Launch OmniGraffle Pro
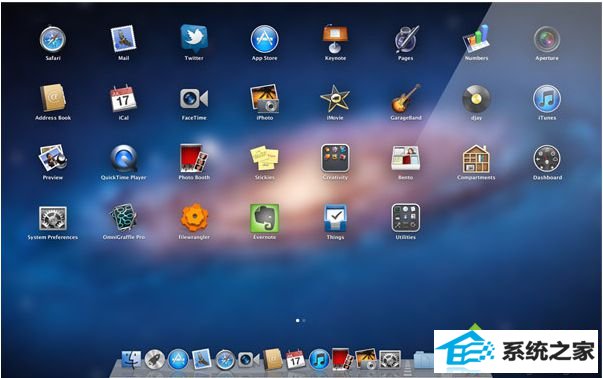 (123, 218)
